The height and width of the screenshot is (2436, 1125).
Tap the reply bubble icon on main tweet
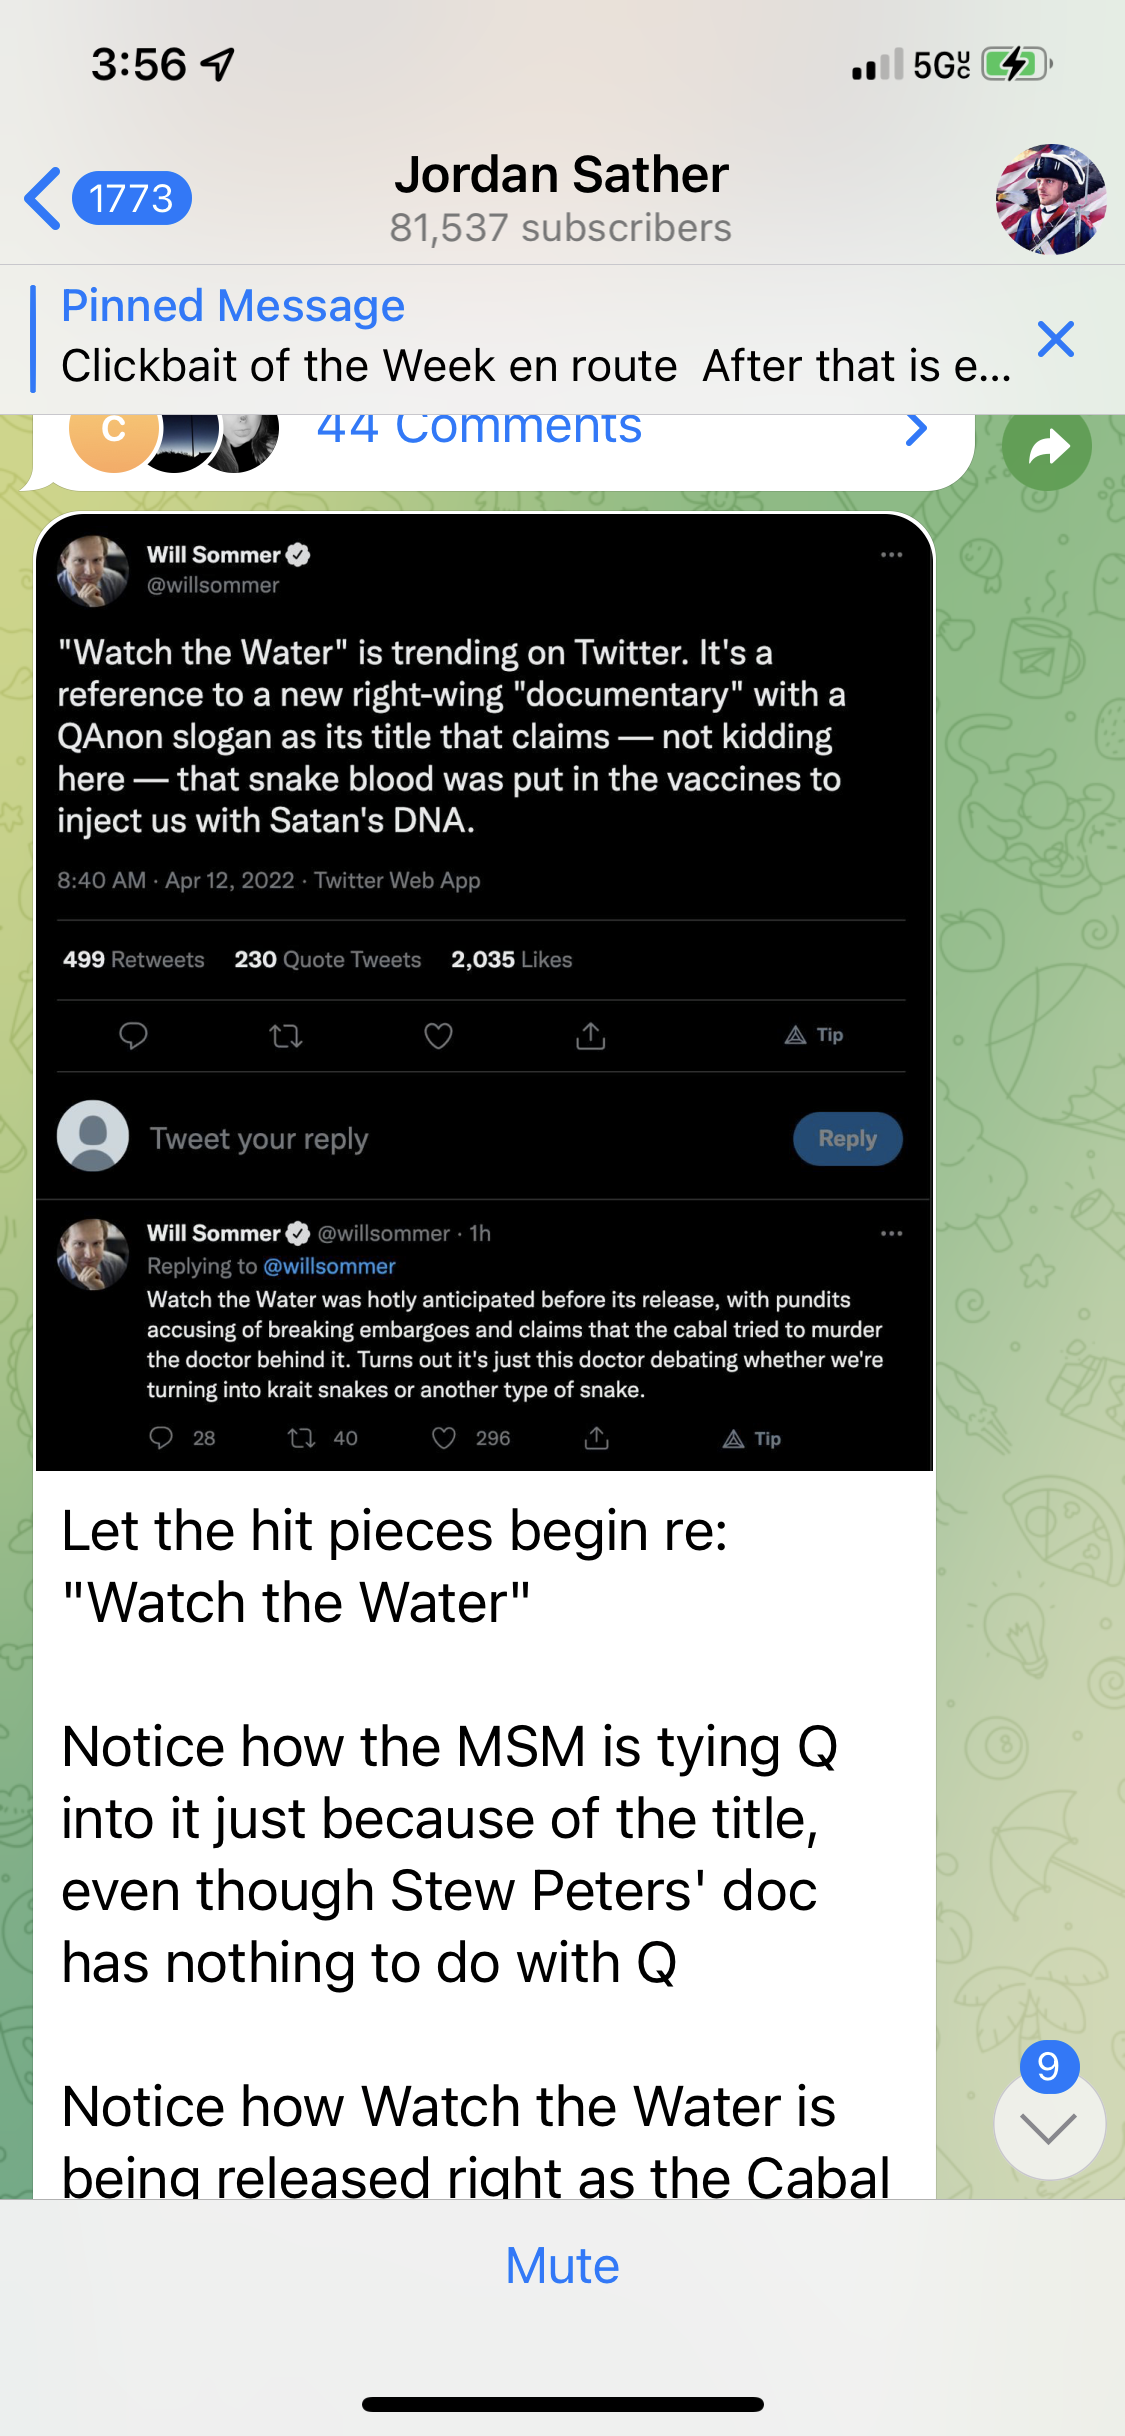point(133,1036)
